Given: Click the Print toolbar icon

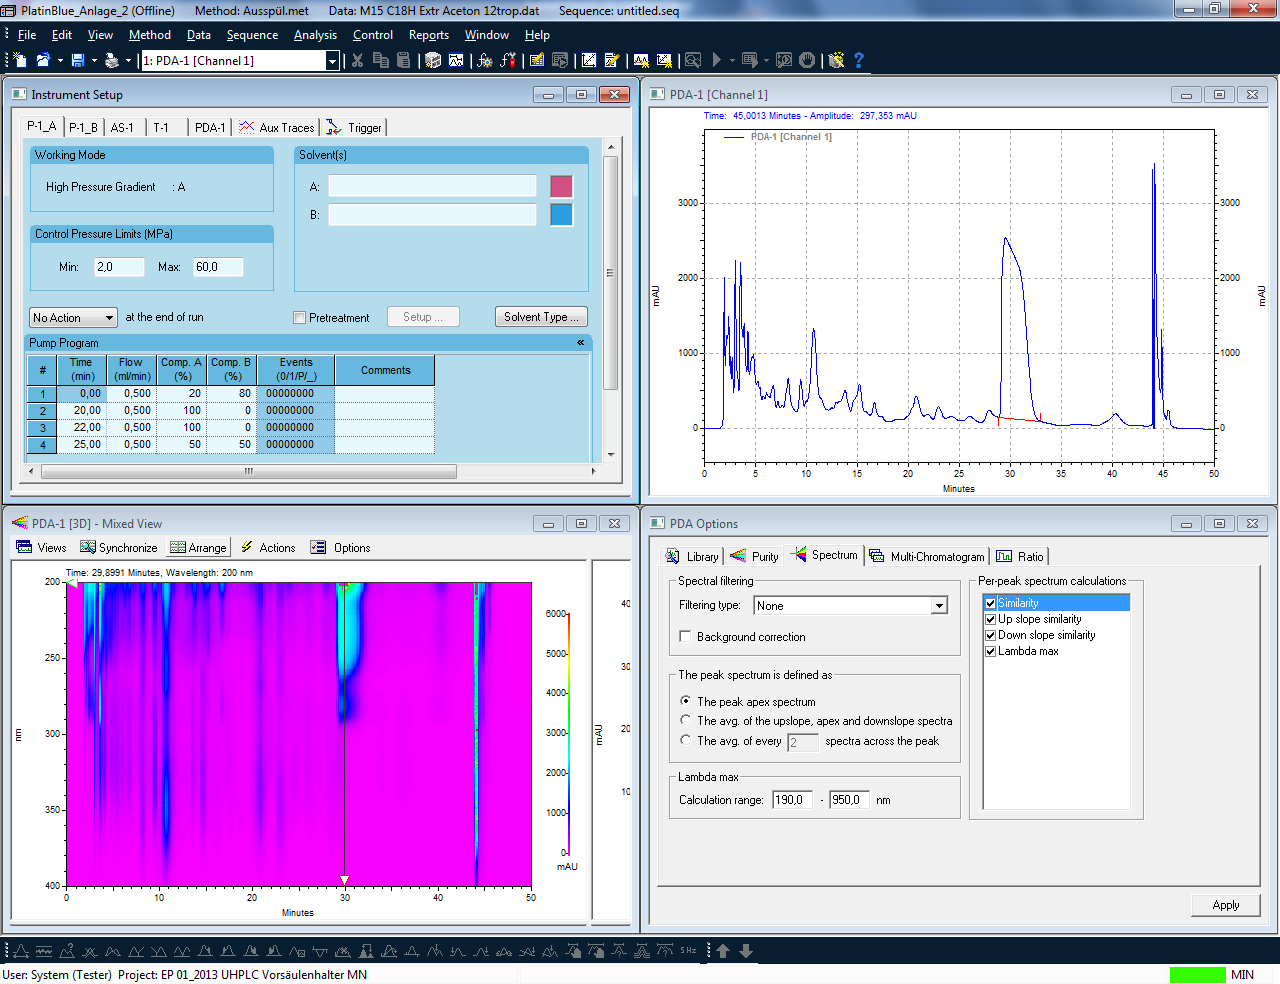Looking at the screenshot, I should click(111, 60).
